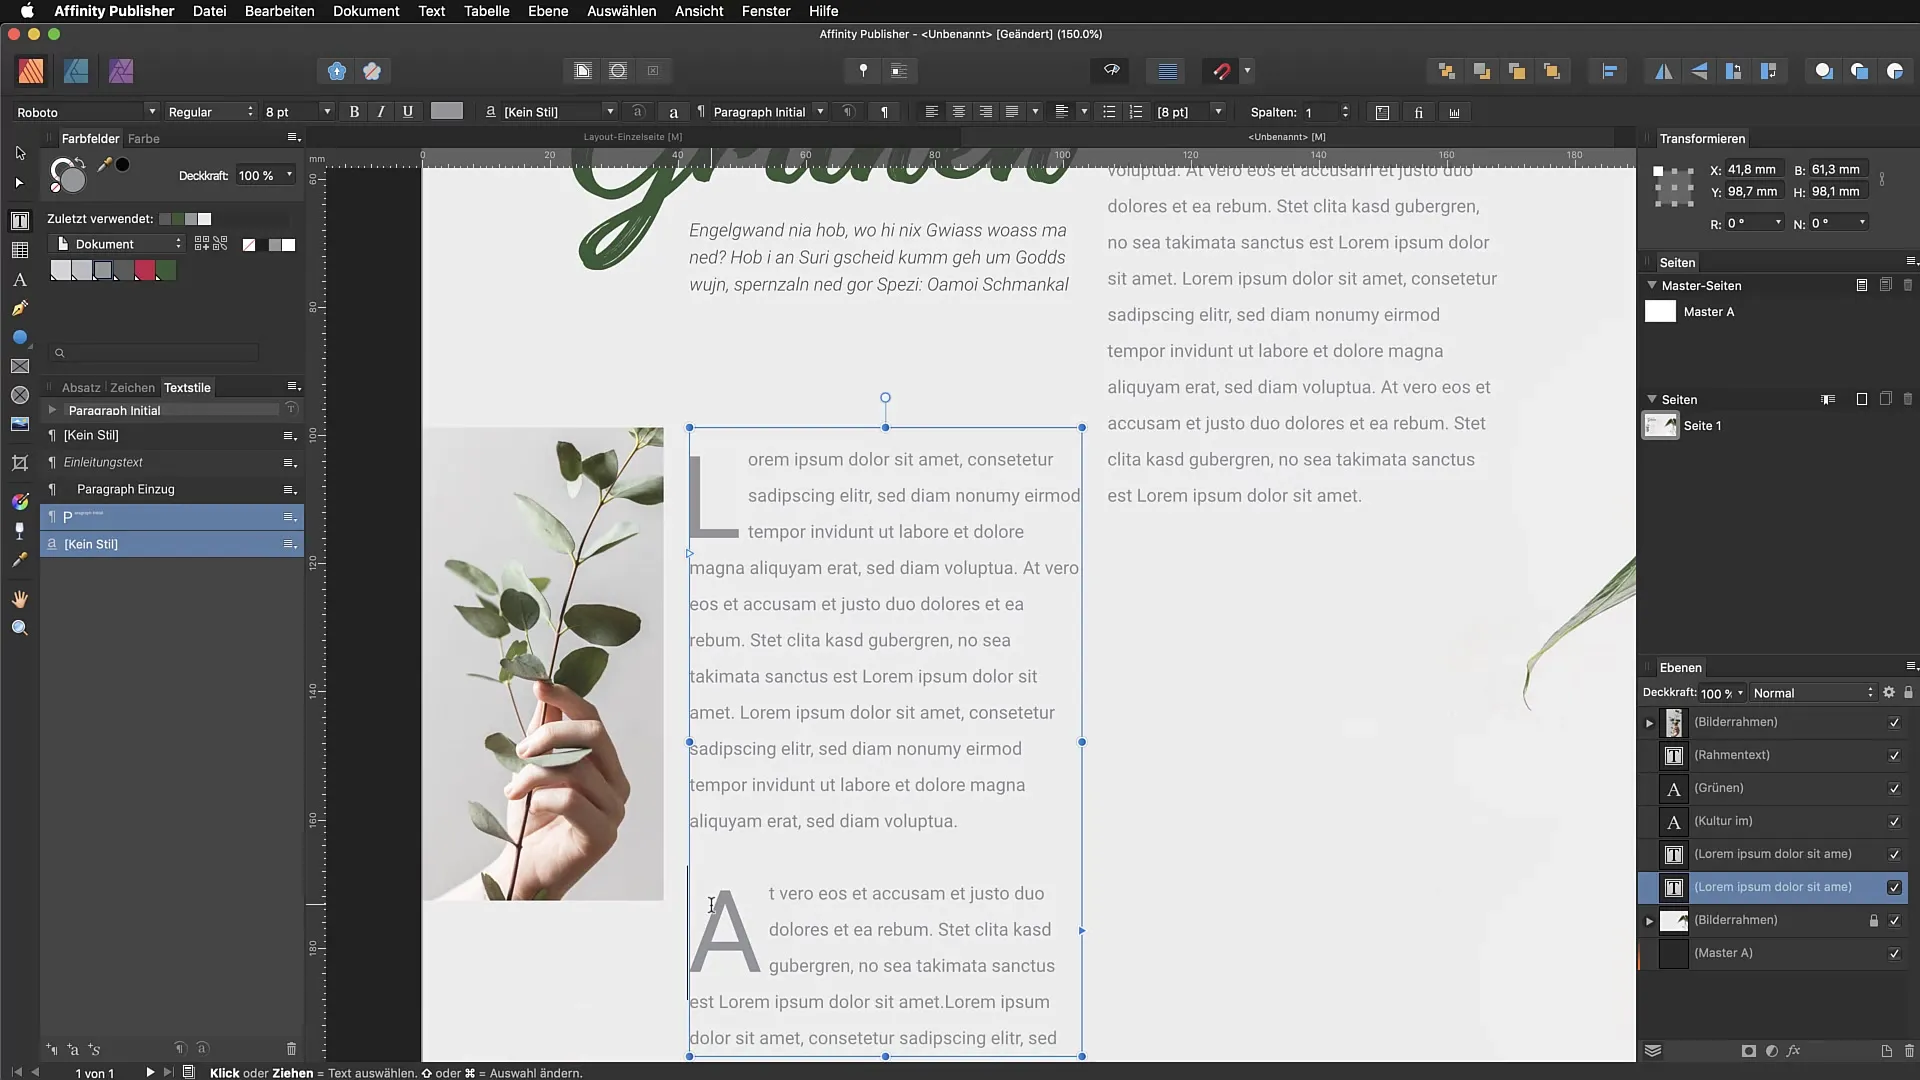Click the Master A page thumbnail

1660,311
